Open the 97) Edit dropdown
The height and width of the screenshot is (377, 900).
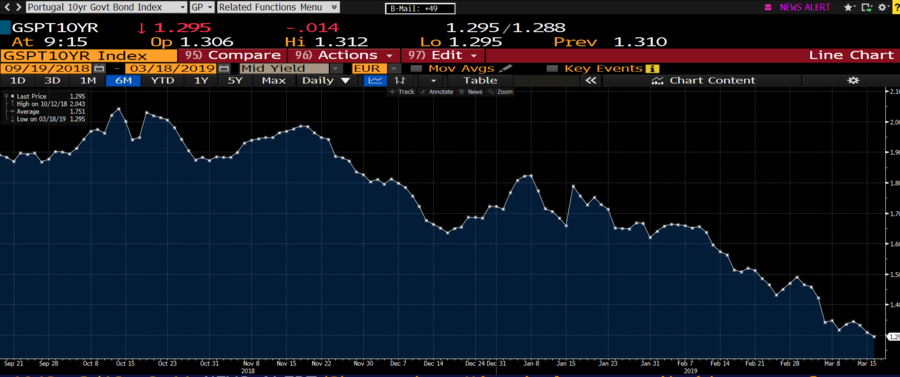443,56
